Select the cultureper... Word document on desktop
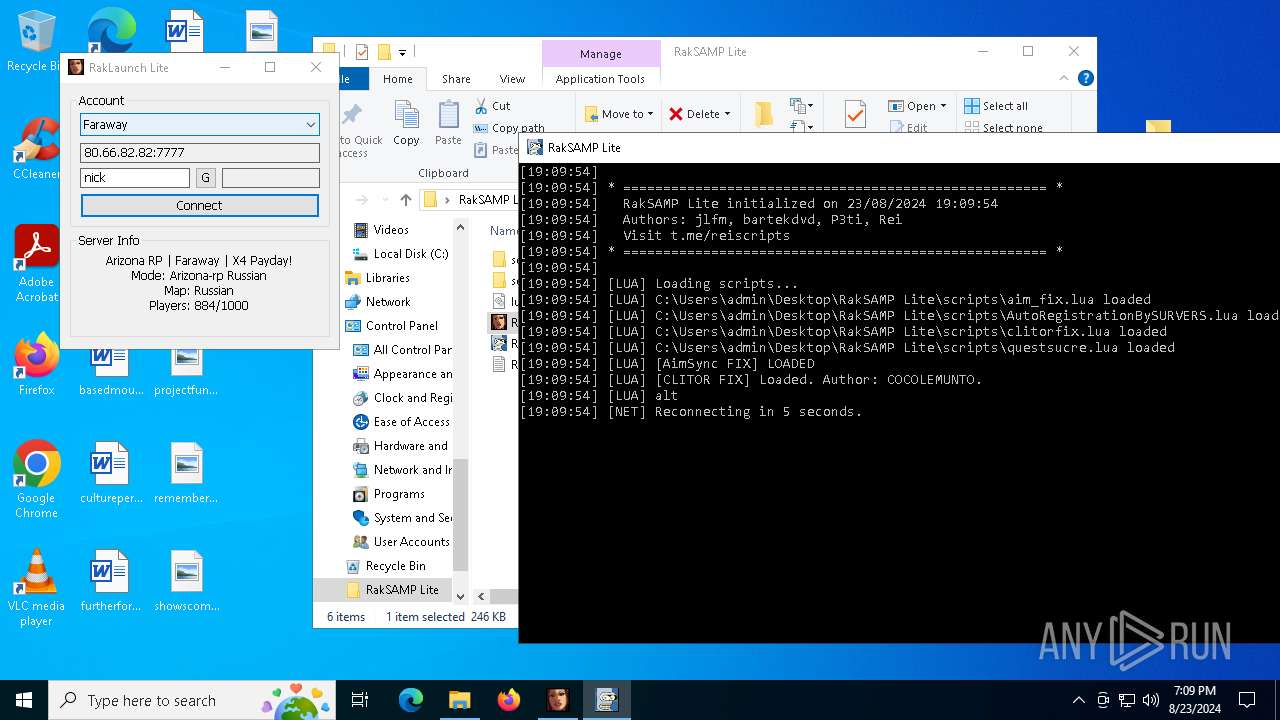Screen dimensions: 1280x720 point(110,473)
